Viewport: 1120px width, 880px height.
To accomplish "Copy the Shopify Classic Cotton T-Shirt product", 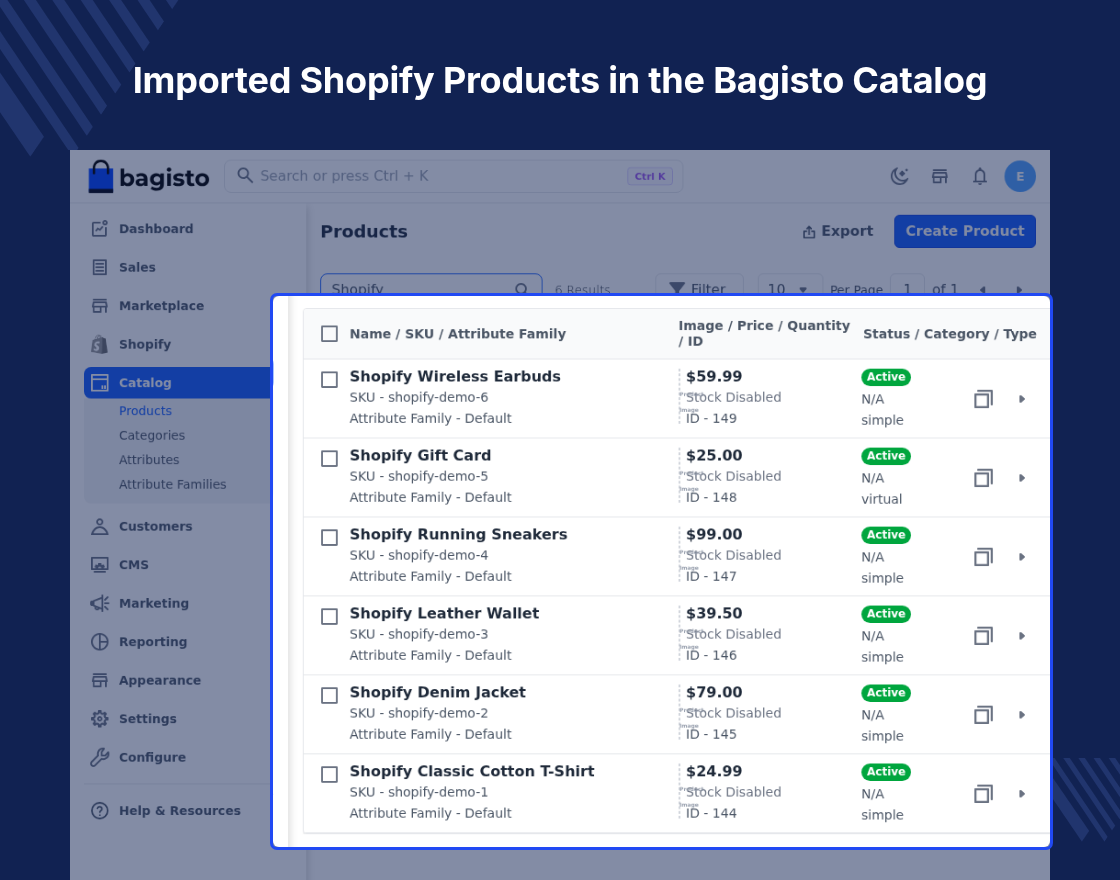I will pyautogui.click(x=984, y=794).
